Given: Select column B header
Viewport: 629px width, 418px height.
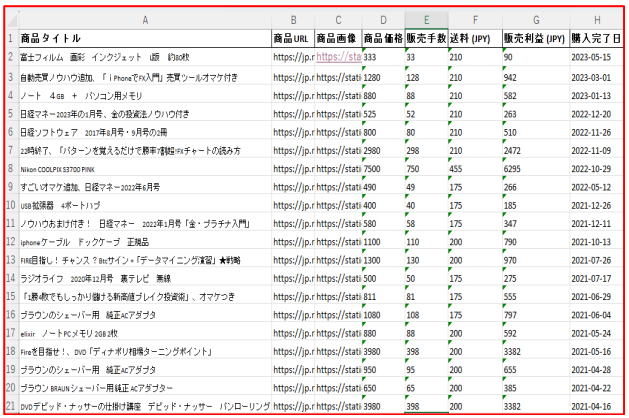Looking at the screenshot, I should (293, 20).
